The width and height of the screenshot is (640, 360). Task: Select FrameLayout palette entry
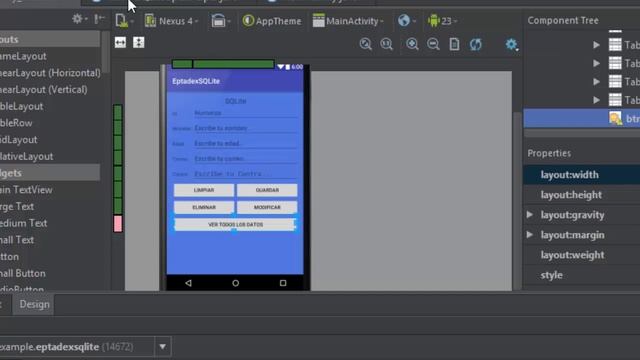(x=23, y=56)
